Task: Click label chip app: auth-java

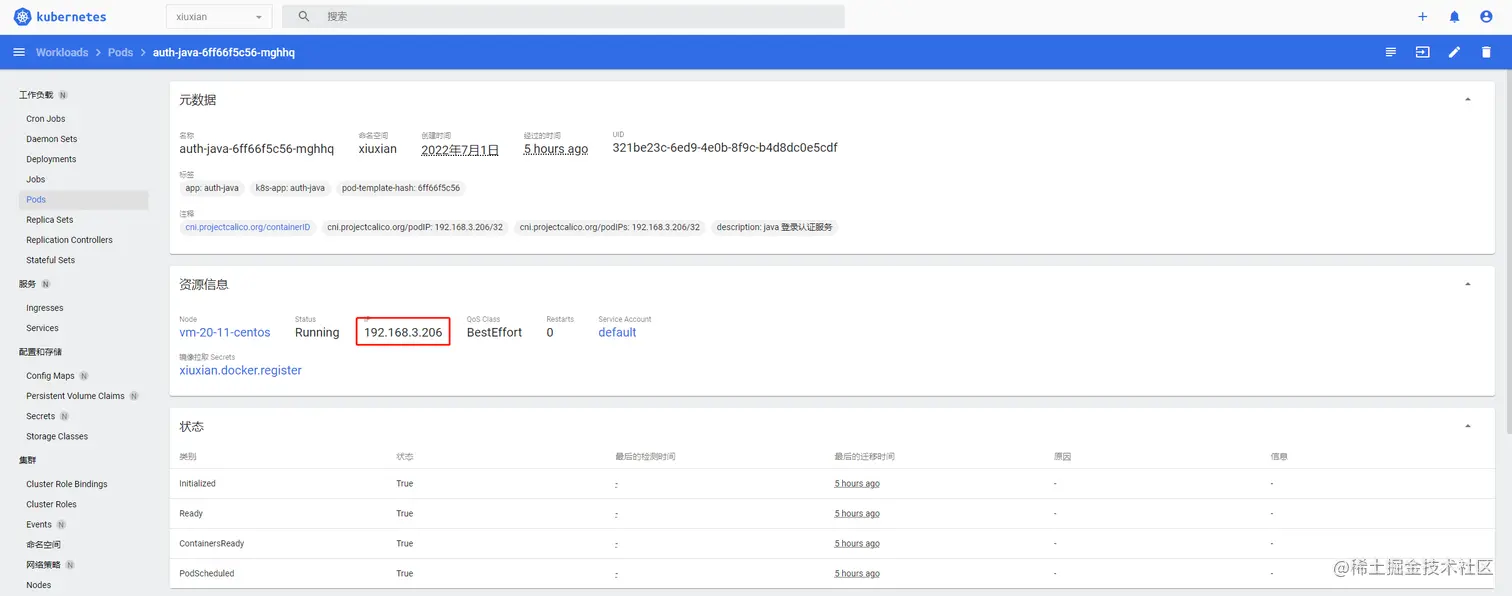Action: coord(212,188)
